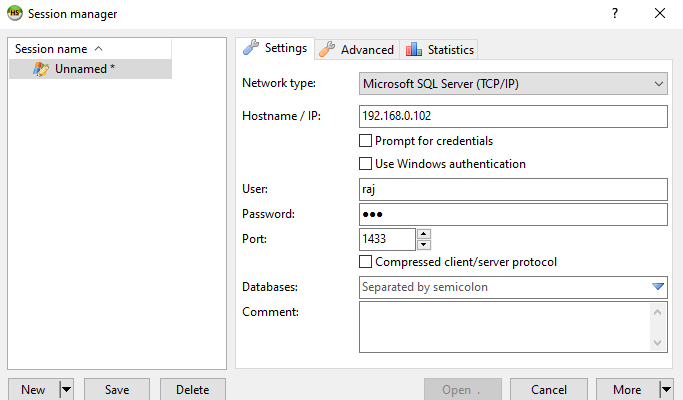The height and width of the screenshot is (400, 683).
Task: Click the Comment box scroll down arrow
Action: [x=658, y=343]
